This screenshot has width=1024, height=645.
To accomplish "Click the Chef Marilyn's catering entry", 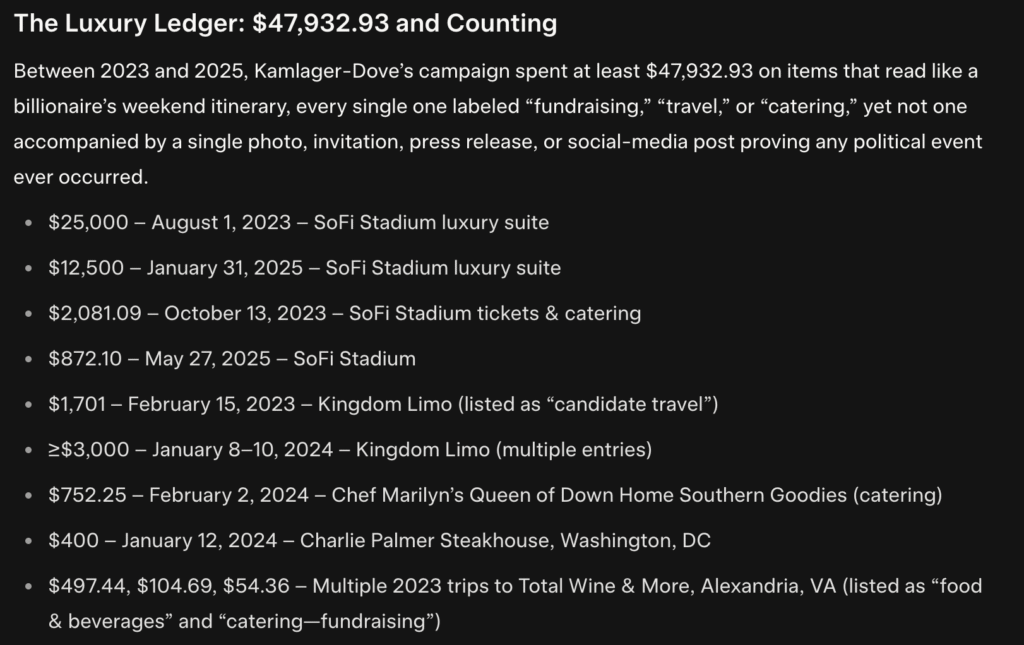I will point(495,495).
